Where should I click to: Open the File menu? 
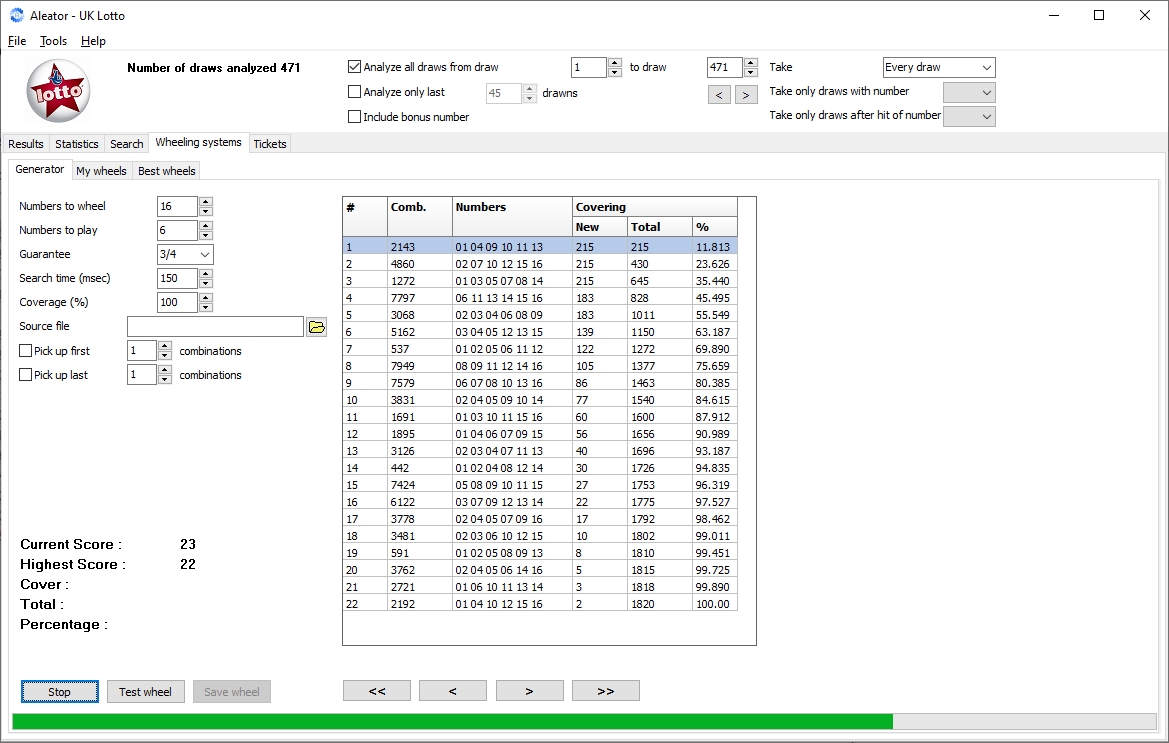[x=17, y=41]
